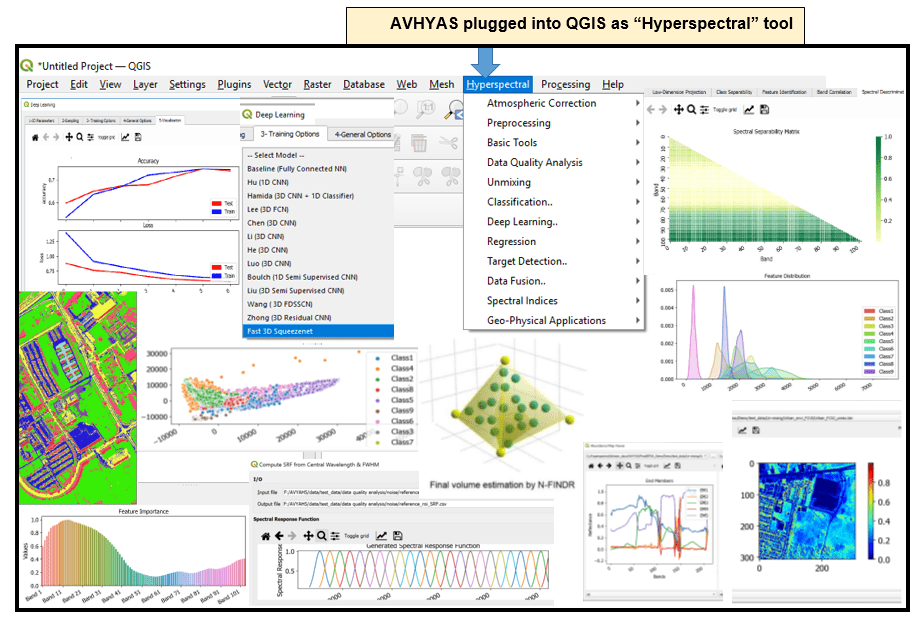Expand the Basic Tools submenu
Image resolution: width=921 pixels, height=618 pixels.
point(554,143)
